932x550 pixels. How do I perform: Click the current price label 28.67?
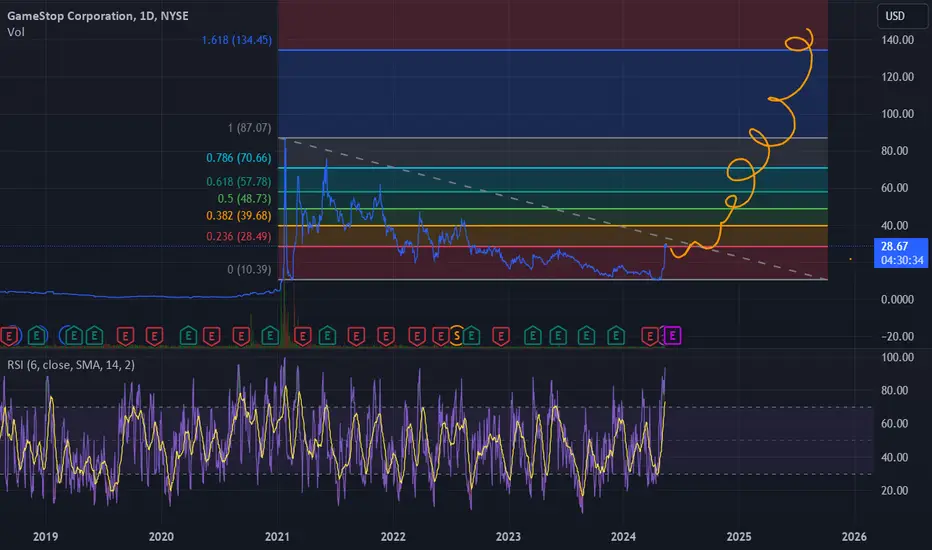coord(900,253)
